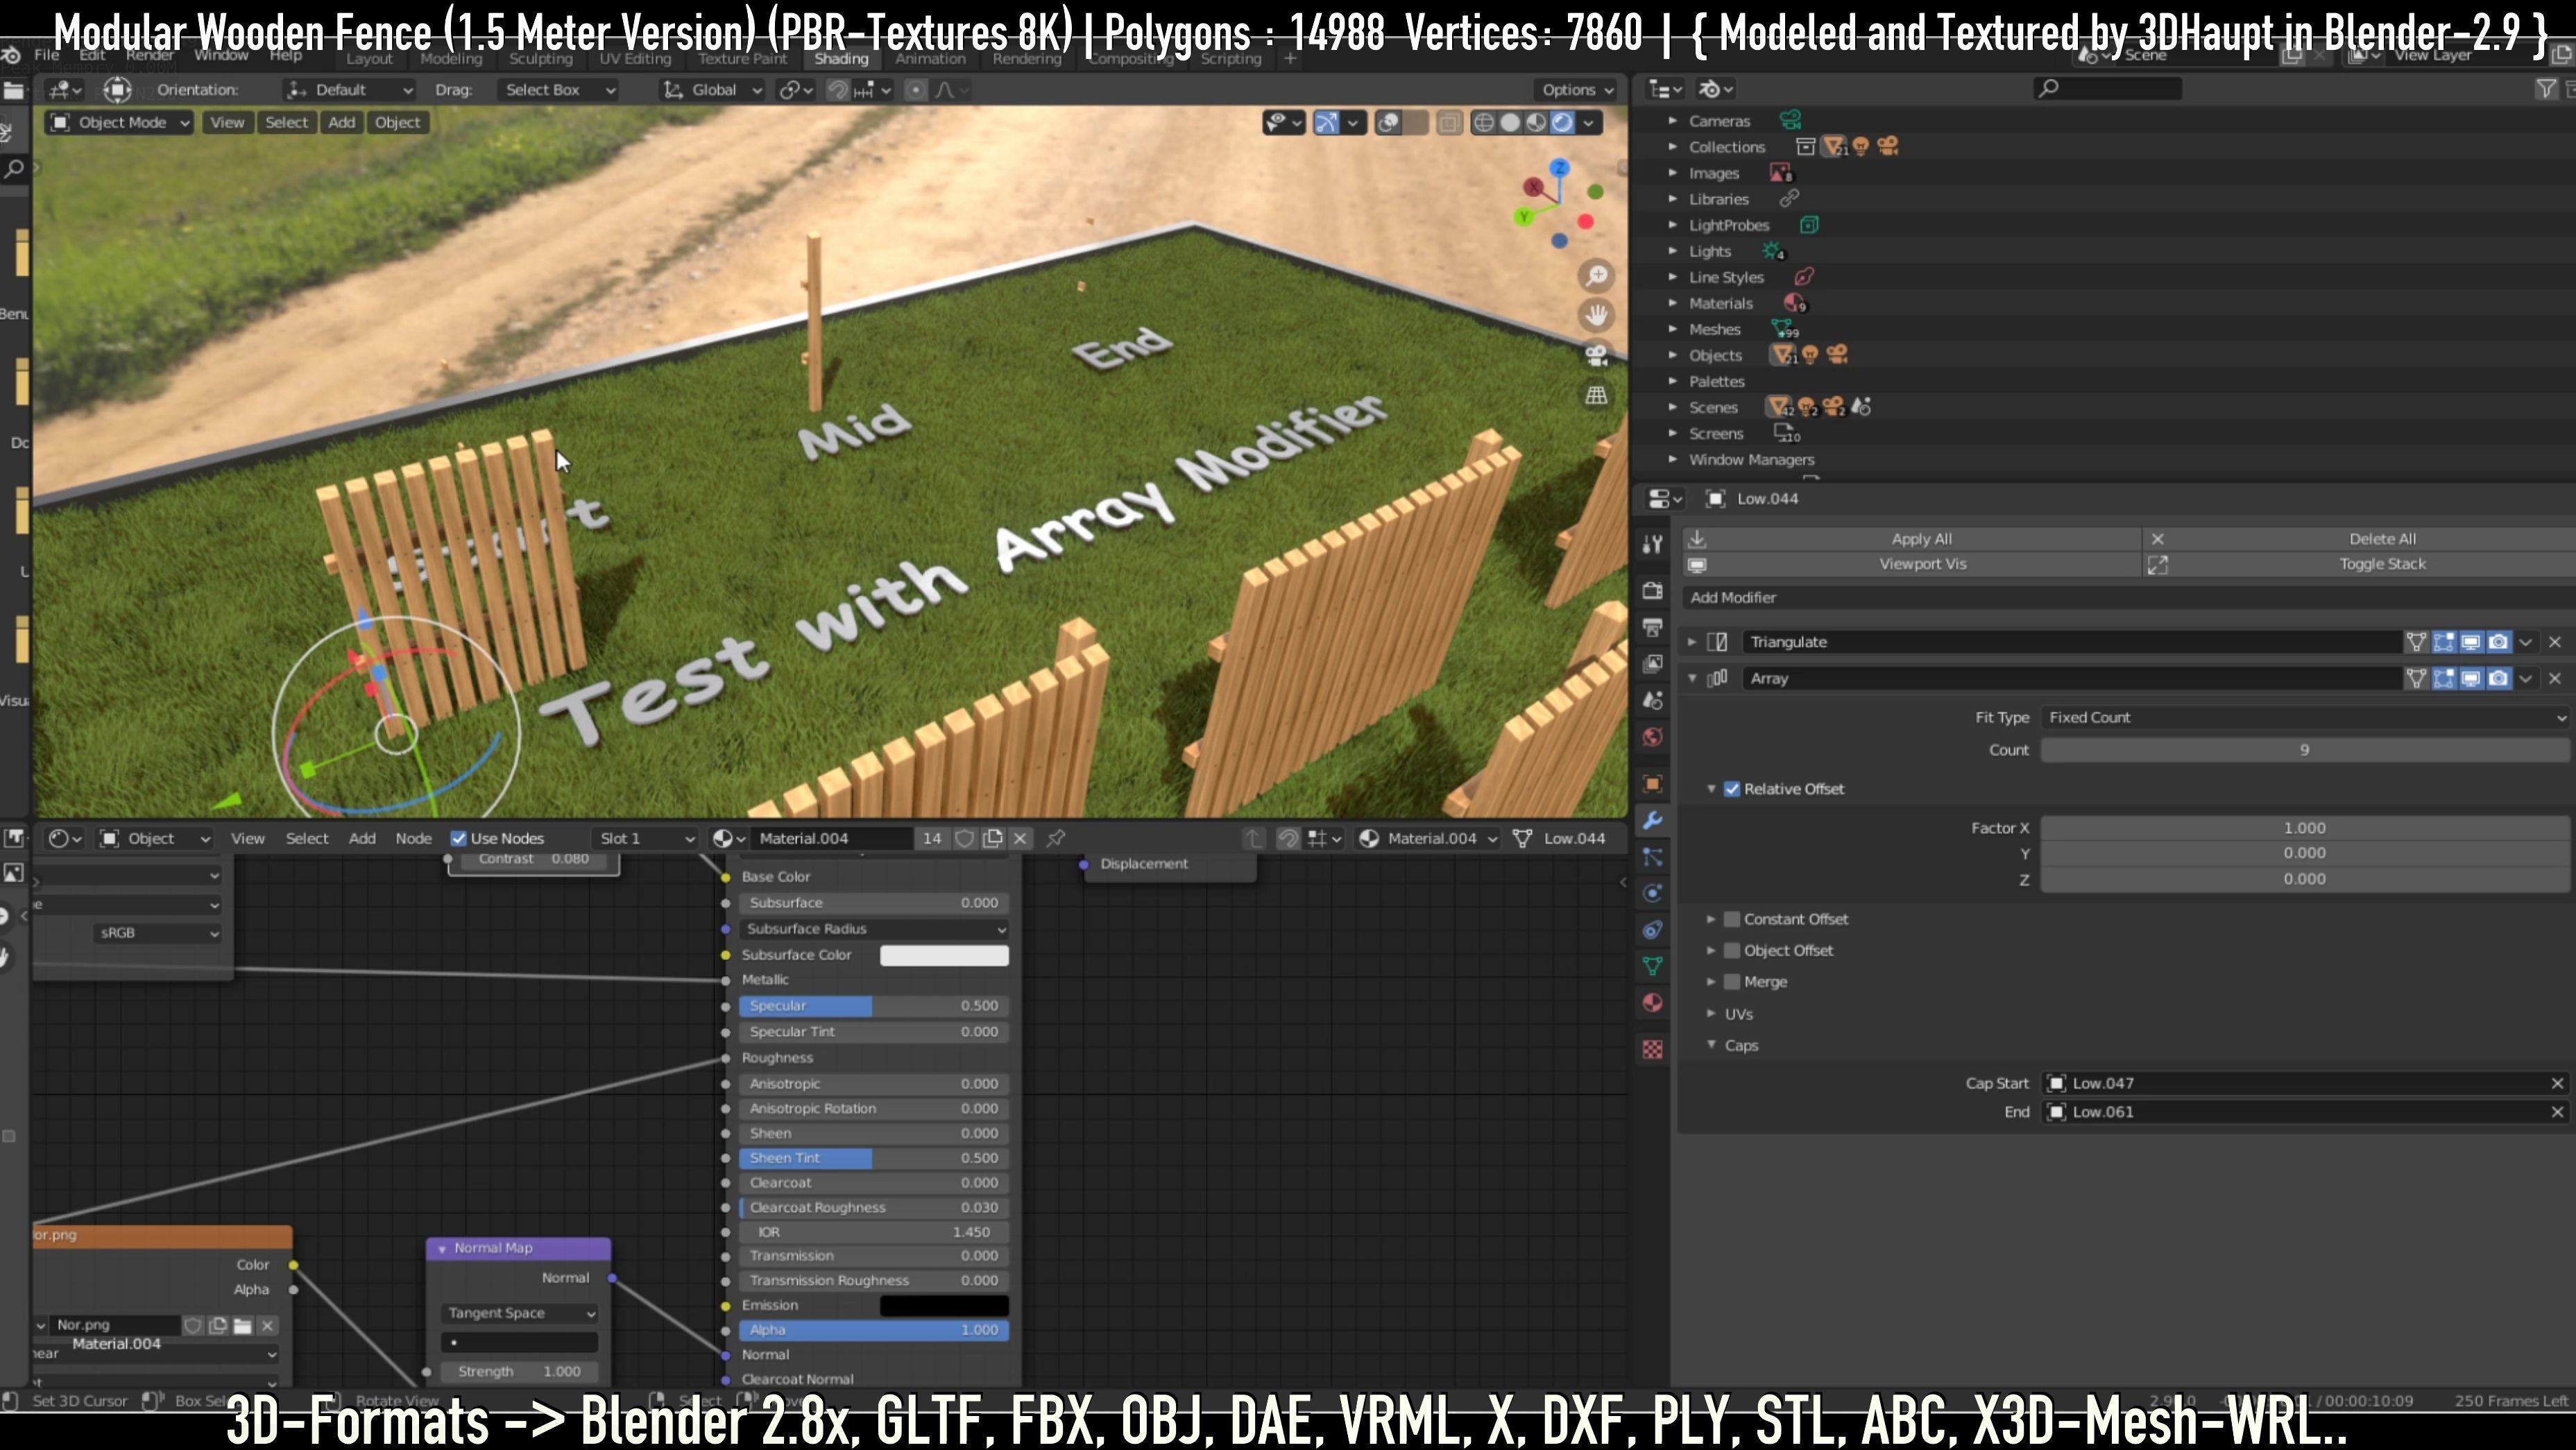The width and height of the screenshot is (2576, 1450).
Task: Uncheck the Relative Offset checkbox
Action: click(1732, 789)
